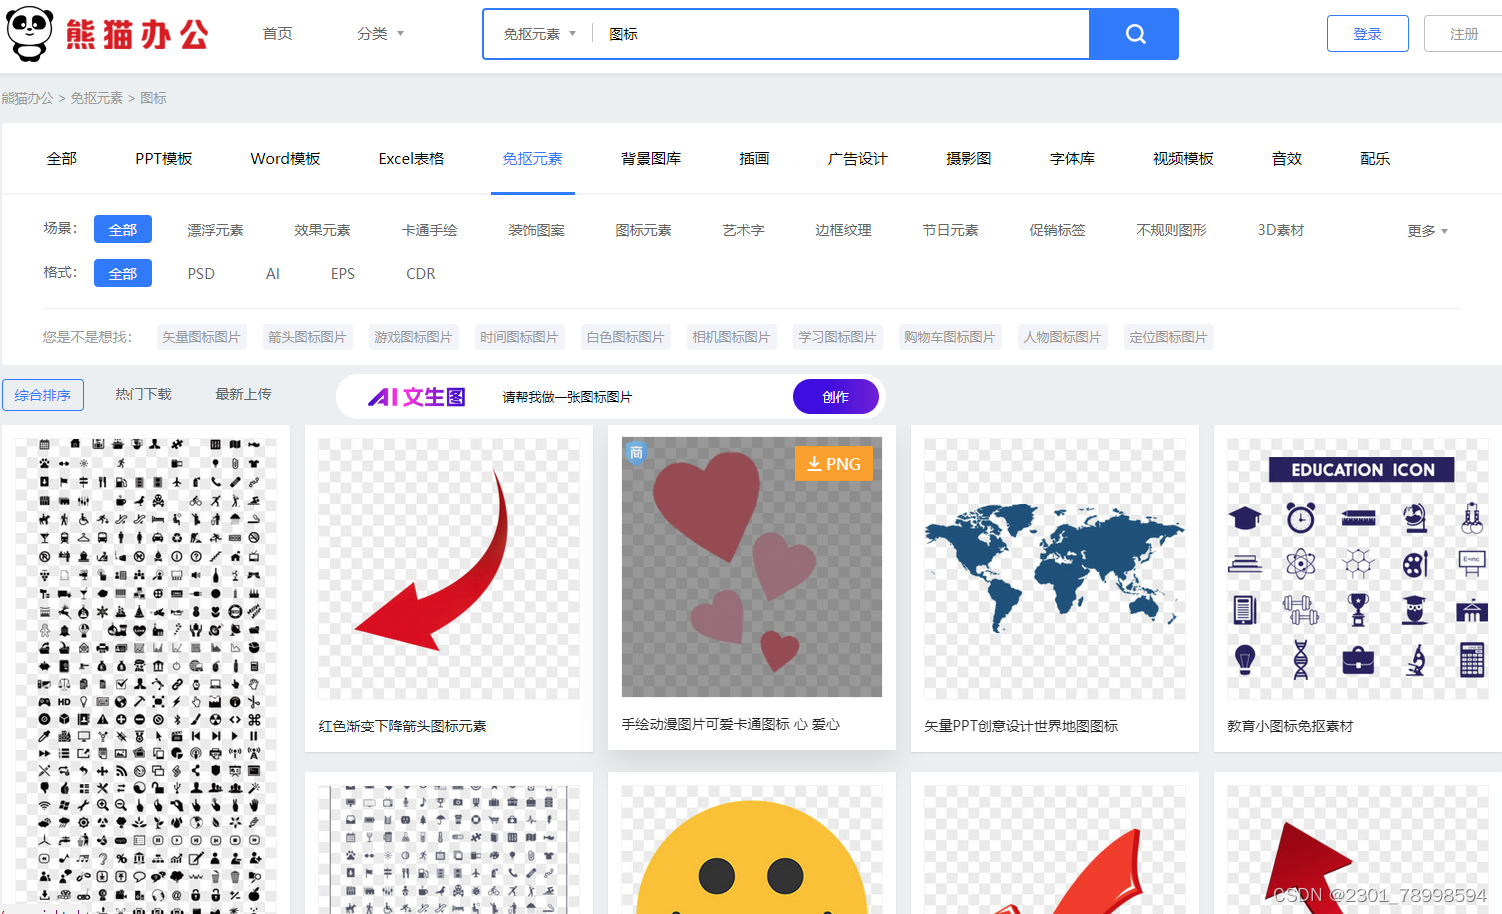Switch to the Word模板 tab

(x=285, y=159)
